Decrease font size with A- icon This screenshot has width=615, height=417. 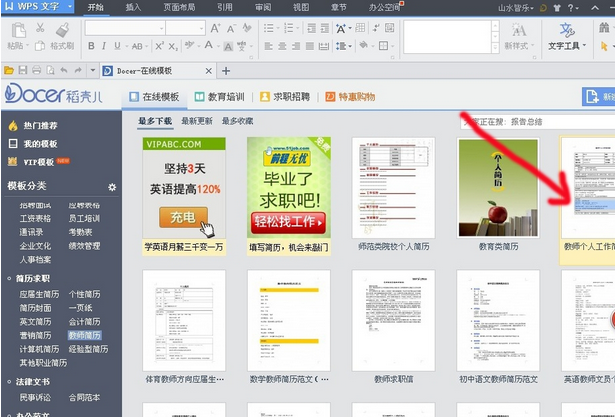[x=231, y=28]
